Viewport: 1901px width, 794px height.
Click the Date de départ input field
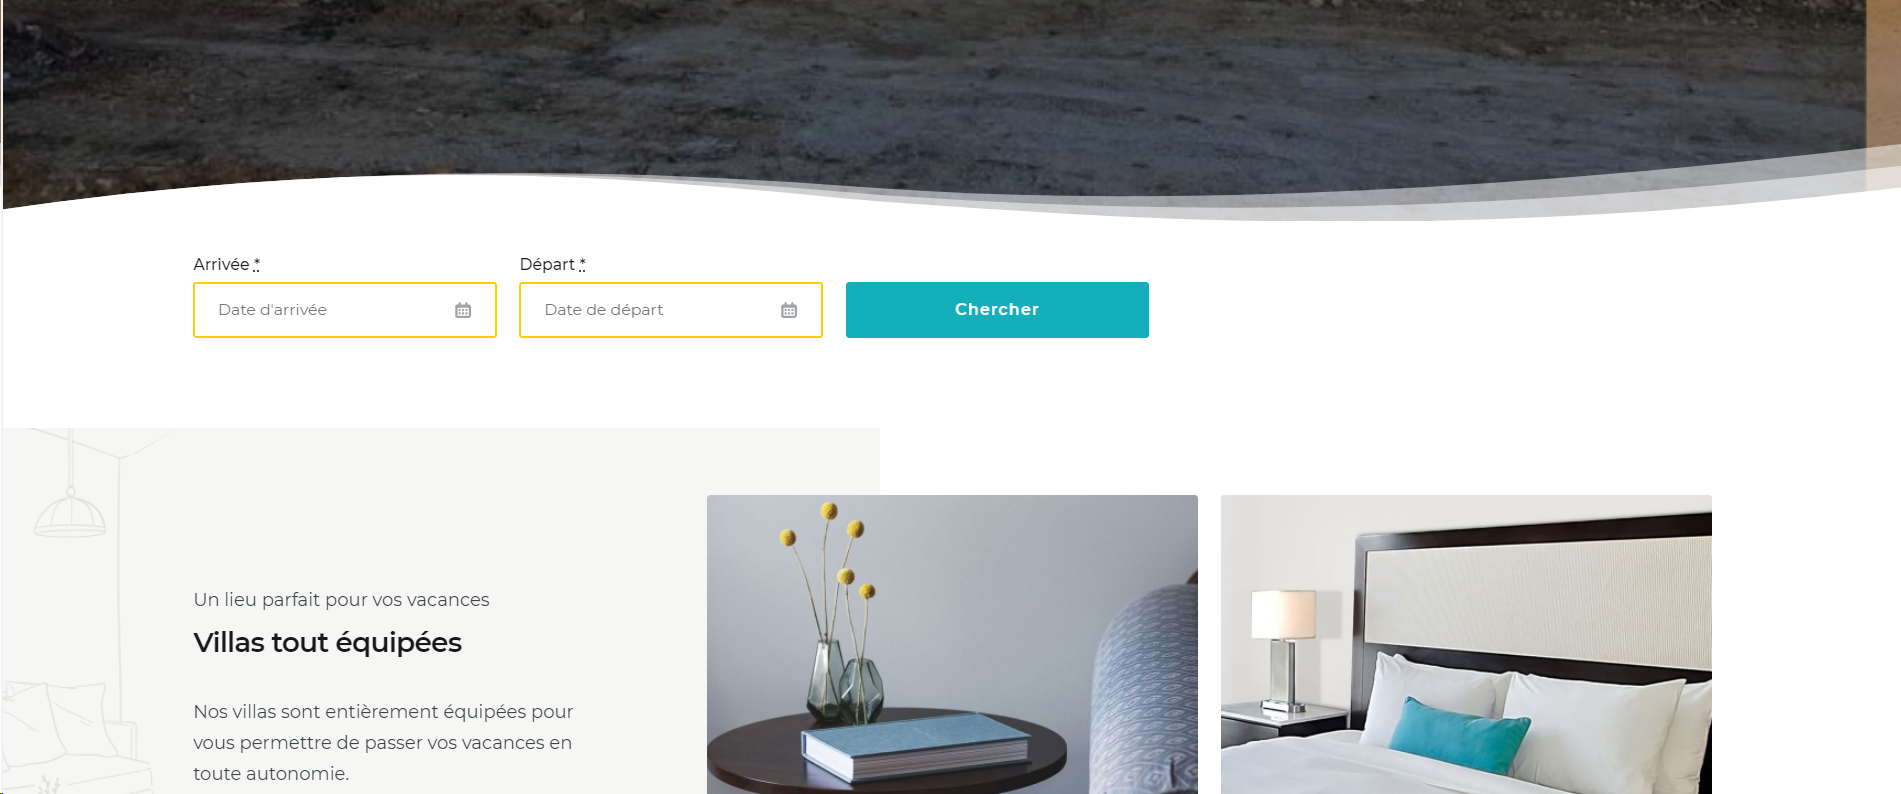pyautogui.click(x=671, y=310)
